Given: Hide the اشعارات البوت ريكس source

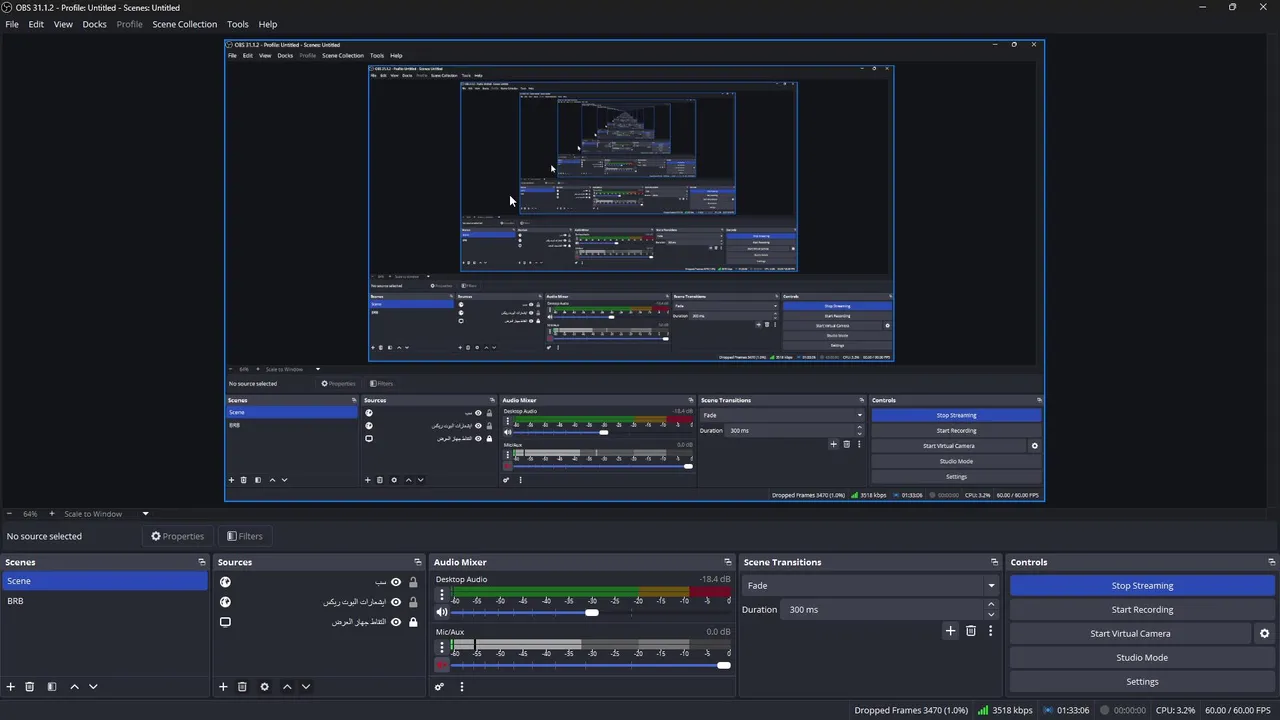Looking at the screenshot, I should [396, 602].
